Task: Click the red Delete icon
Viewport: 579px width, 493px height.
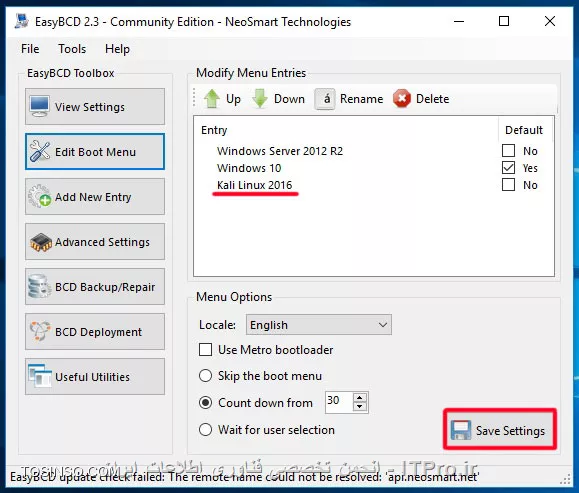Action: point(402,99)
